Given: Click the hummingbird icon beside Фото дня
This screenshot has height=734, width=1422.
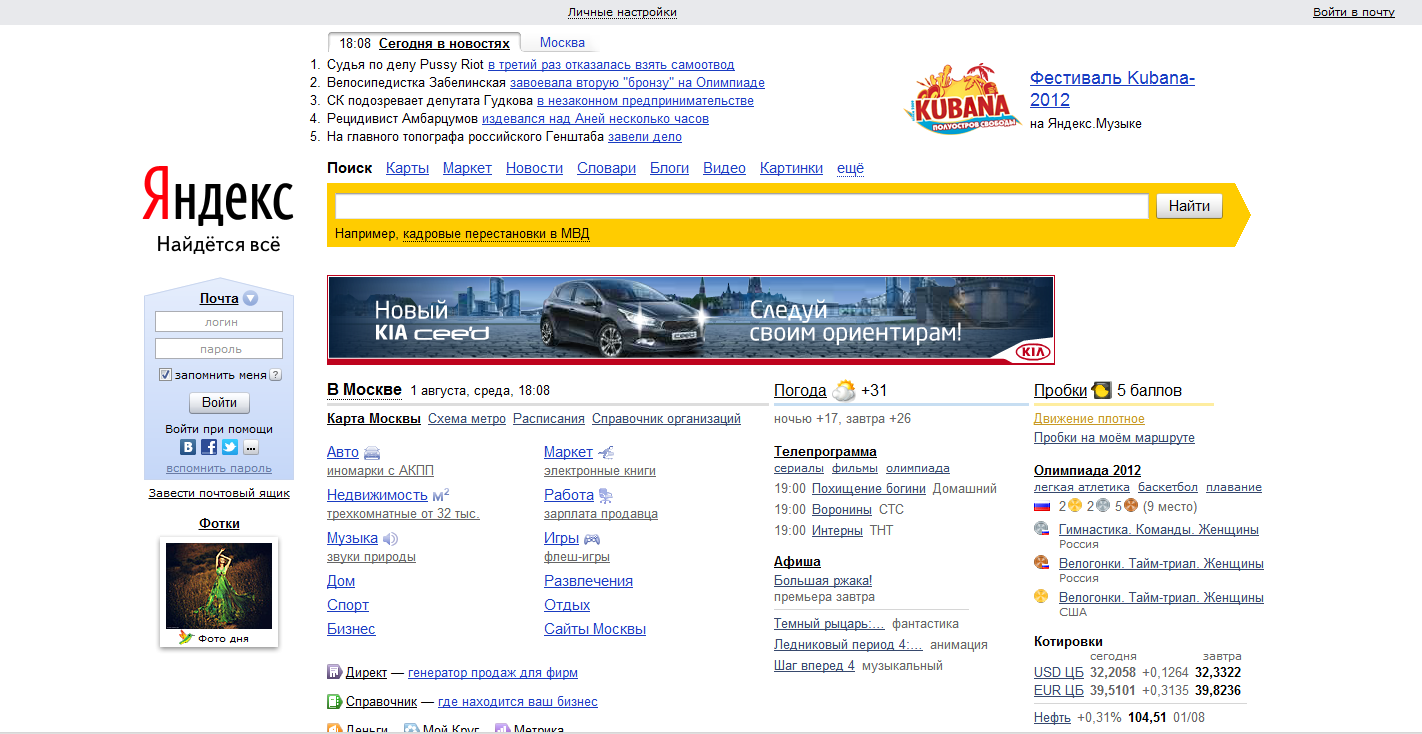Looking at the screenshot, I should [186, 637].
